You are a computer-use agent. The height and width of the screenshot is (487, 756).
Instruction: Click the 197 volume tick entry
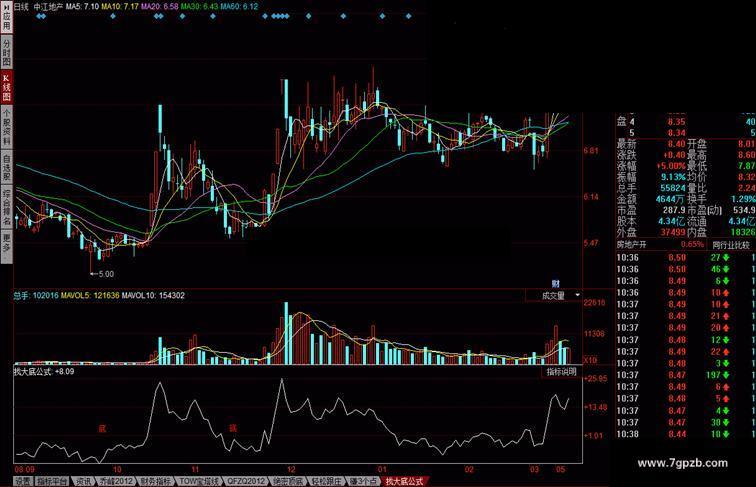coord(714,375)
